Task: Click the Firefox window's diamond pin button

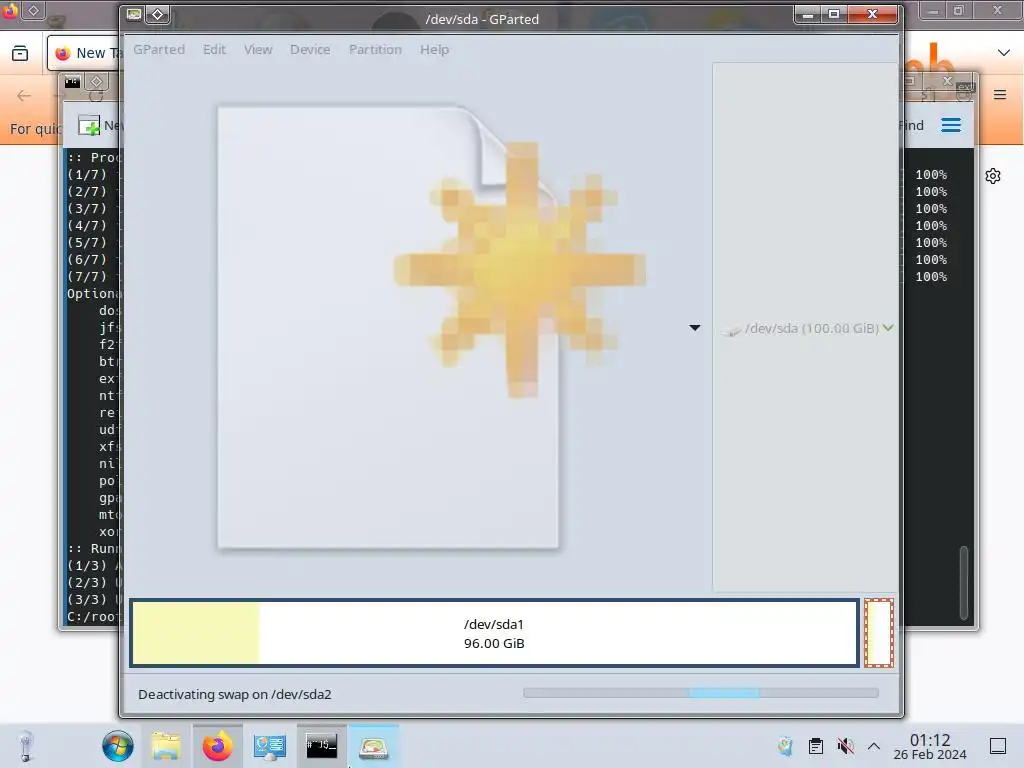Action: pos(33,10)
